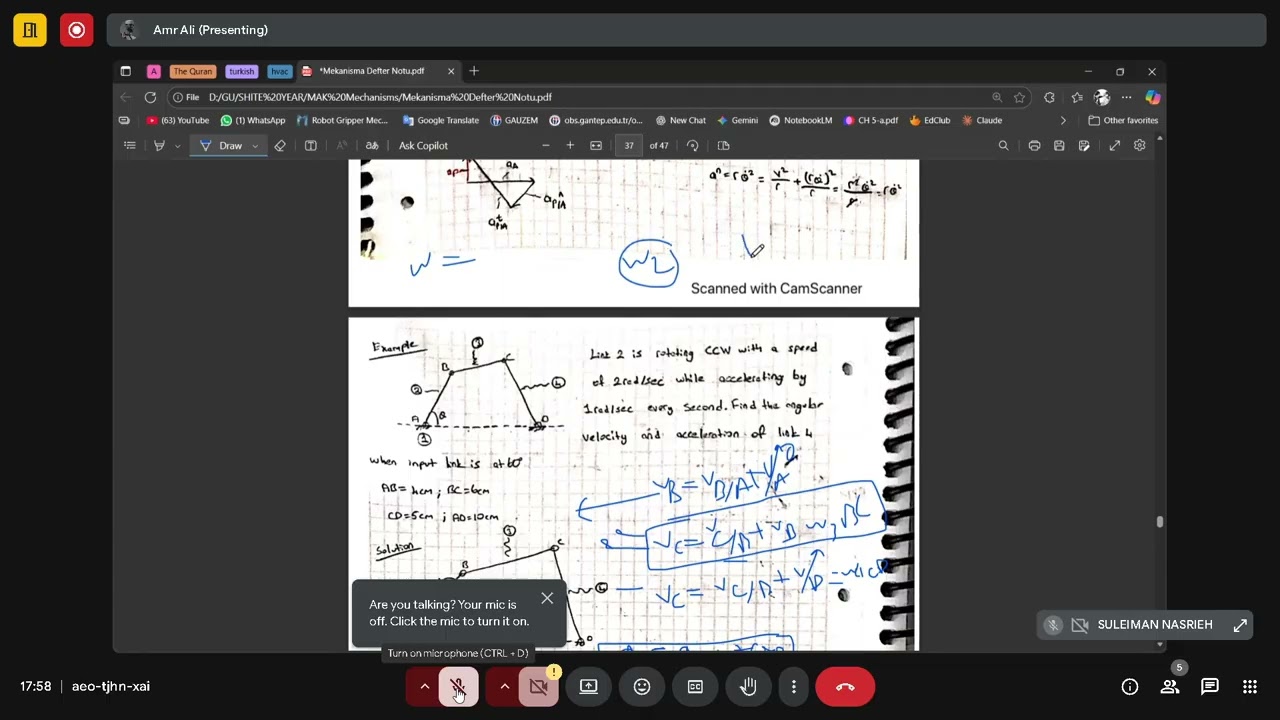The height and width of the screenshot is (720, 1280).
Task: Open a new browser tab
Action: [x=474, y=71]
